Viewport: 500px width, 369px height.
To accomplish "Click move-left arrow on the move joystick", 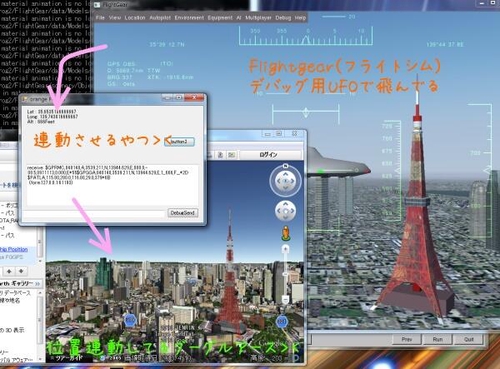I will pyautogui.click(x=279, y=211).
